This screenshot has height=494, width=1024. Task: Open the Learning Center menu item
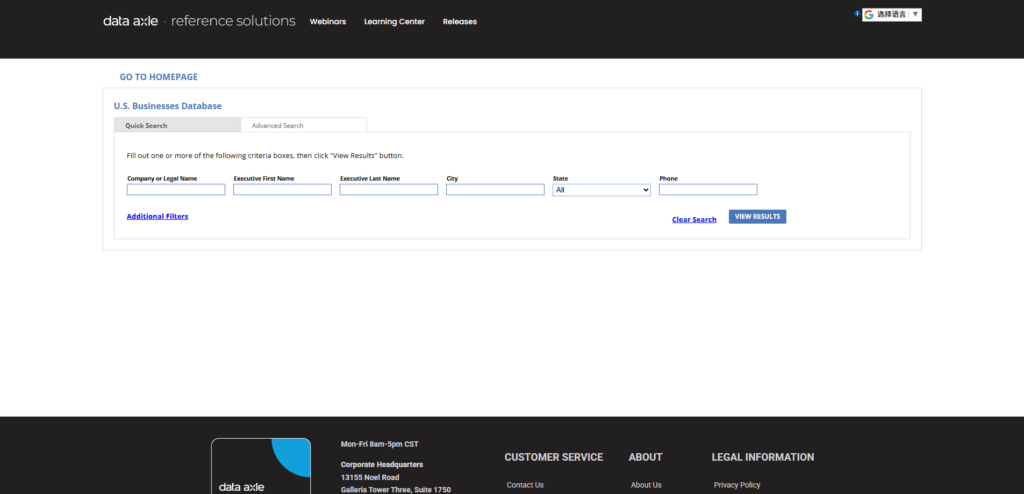(394, 22)
